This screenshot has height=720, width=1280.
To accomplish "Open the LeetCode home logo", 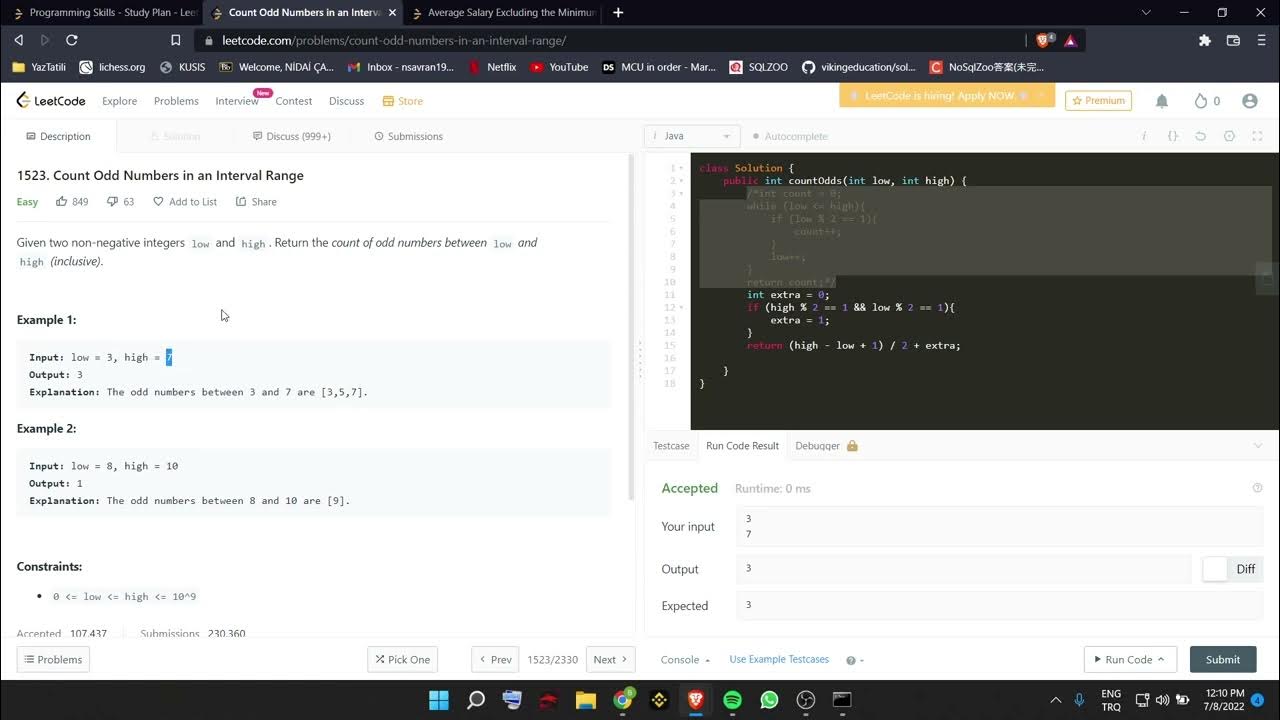I will pos(51,101).
